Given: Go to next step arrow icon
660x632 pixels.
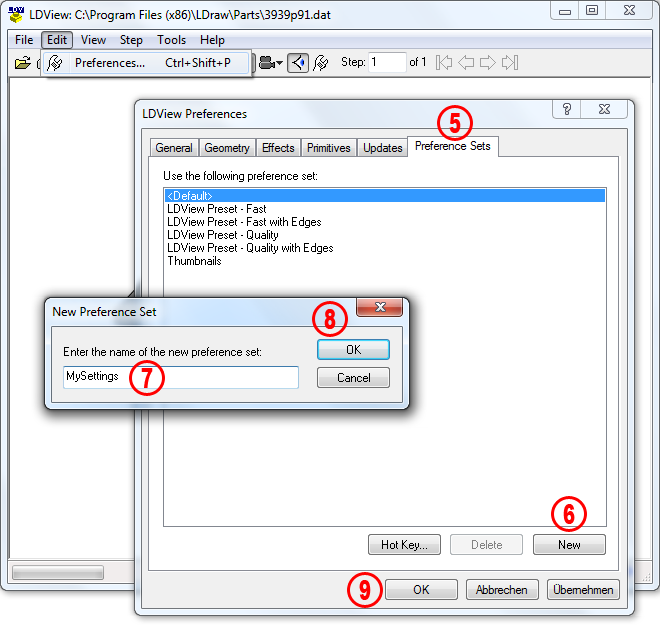Looking at the screenshot, I should (x=488, y=63).
